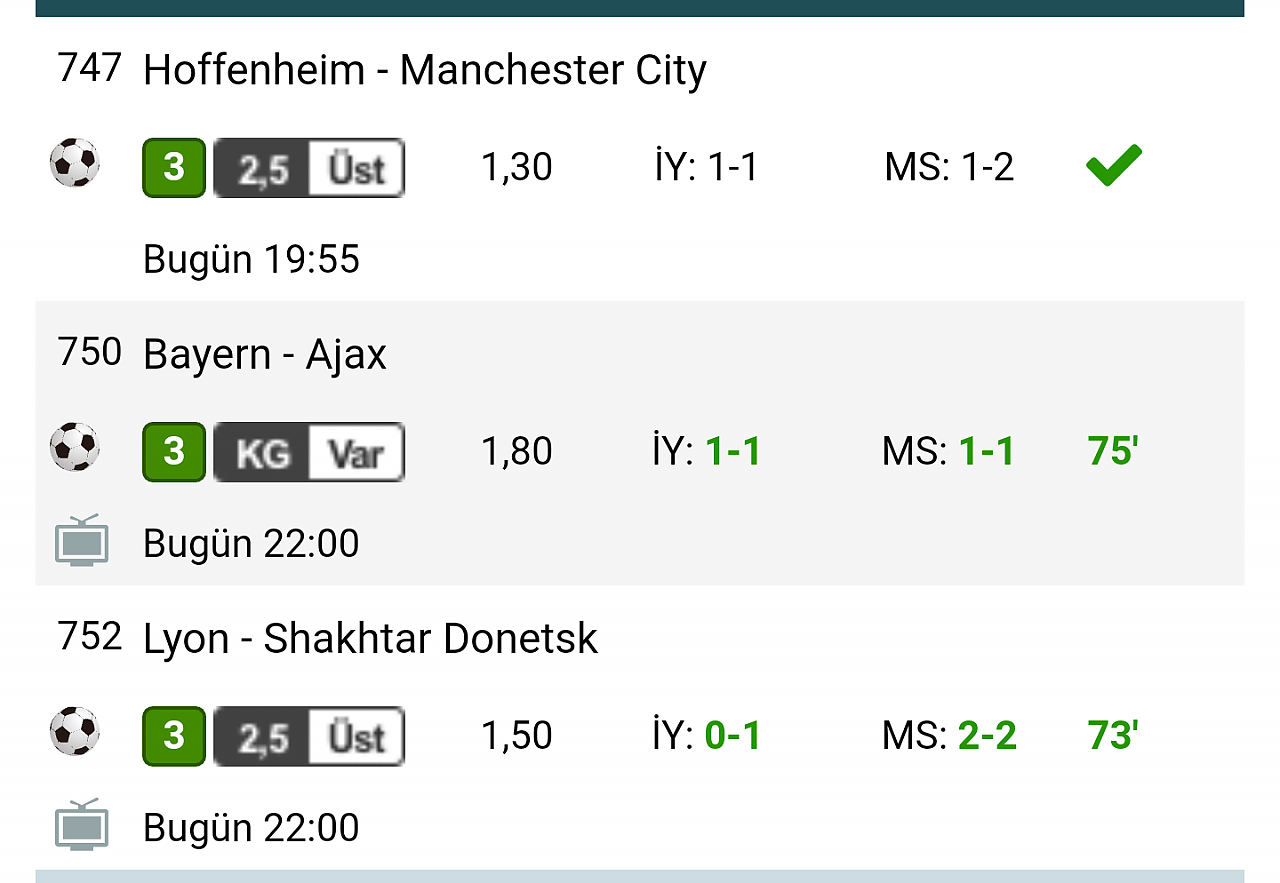
Task: Click match code 750
Action: (90, 352)
